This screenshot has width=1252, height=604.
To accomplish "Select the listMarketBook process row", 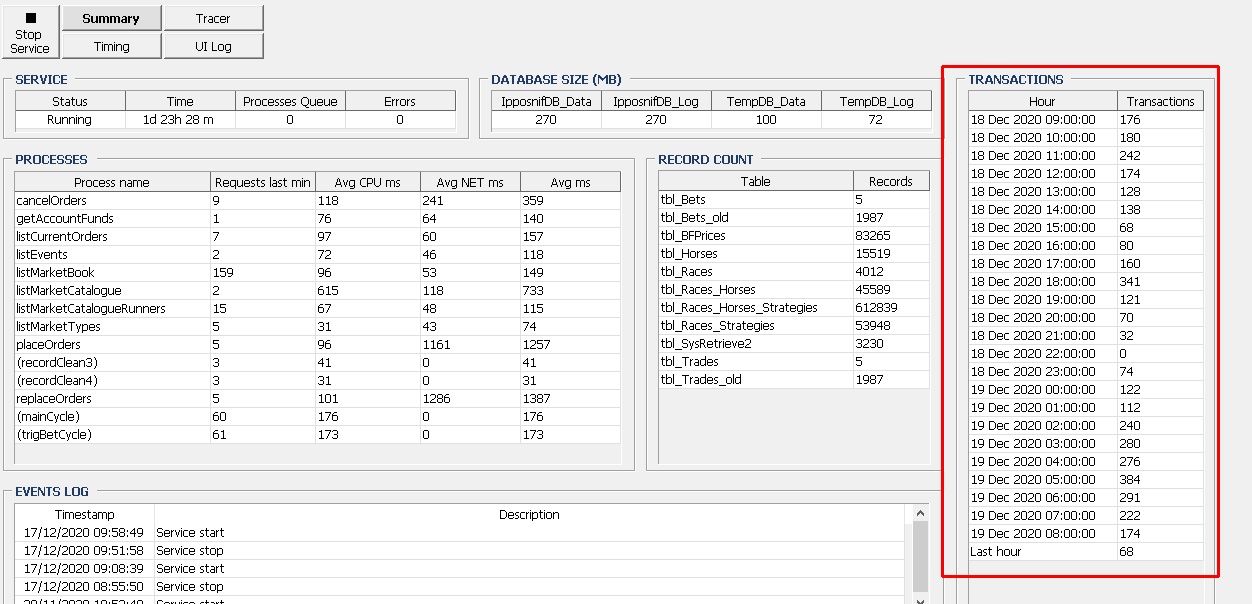I will coord(317,273).
